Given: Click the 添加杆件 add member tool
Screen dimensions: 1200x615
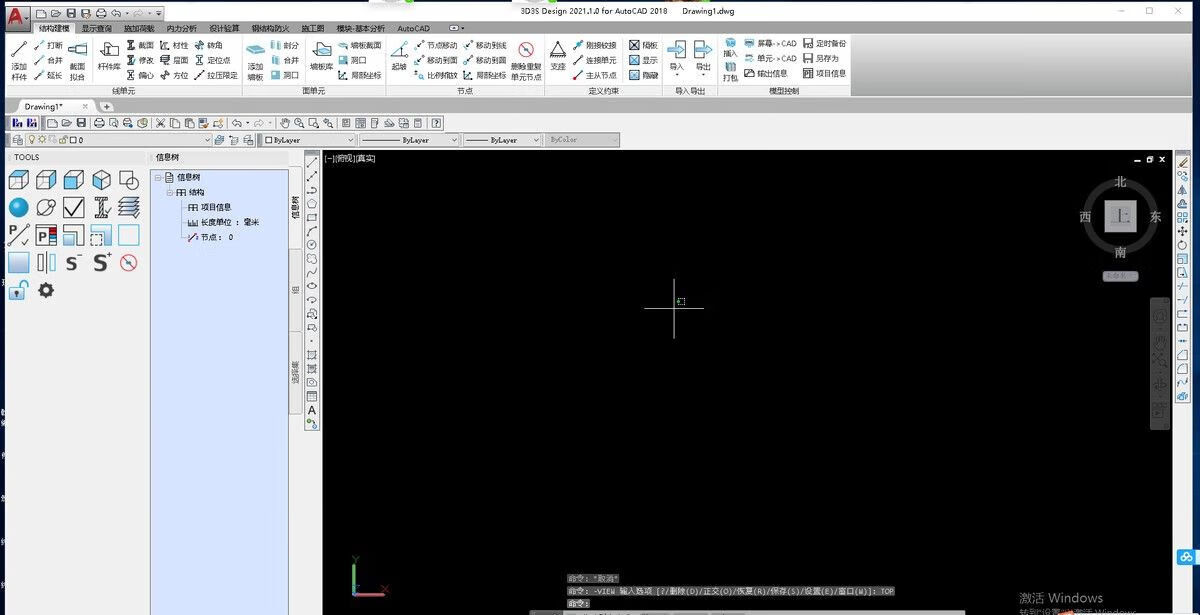Looking at the screenshot, I should coord(19,58).
